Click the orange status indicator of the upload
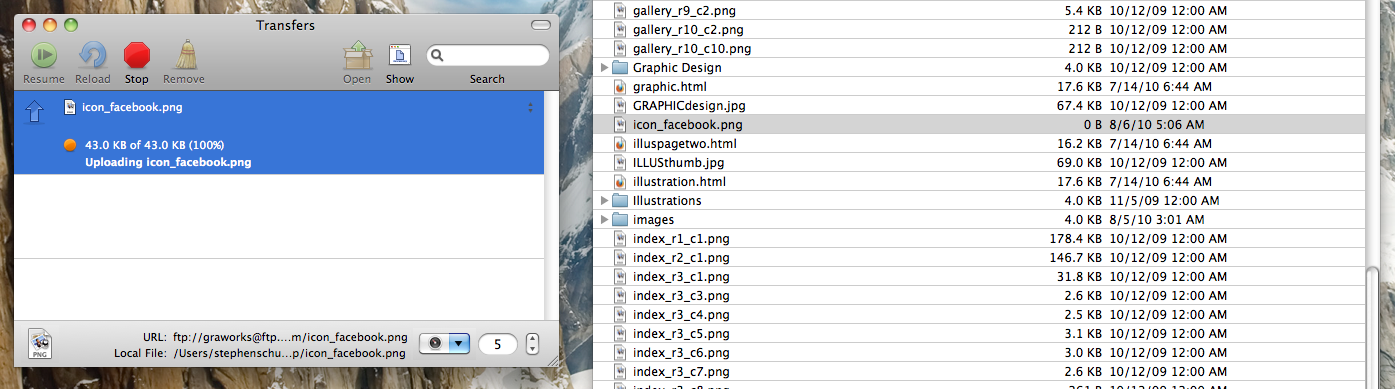The width and height of the screenshot is (1395, 389). tap(70, 145)
